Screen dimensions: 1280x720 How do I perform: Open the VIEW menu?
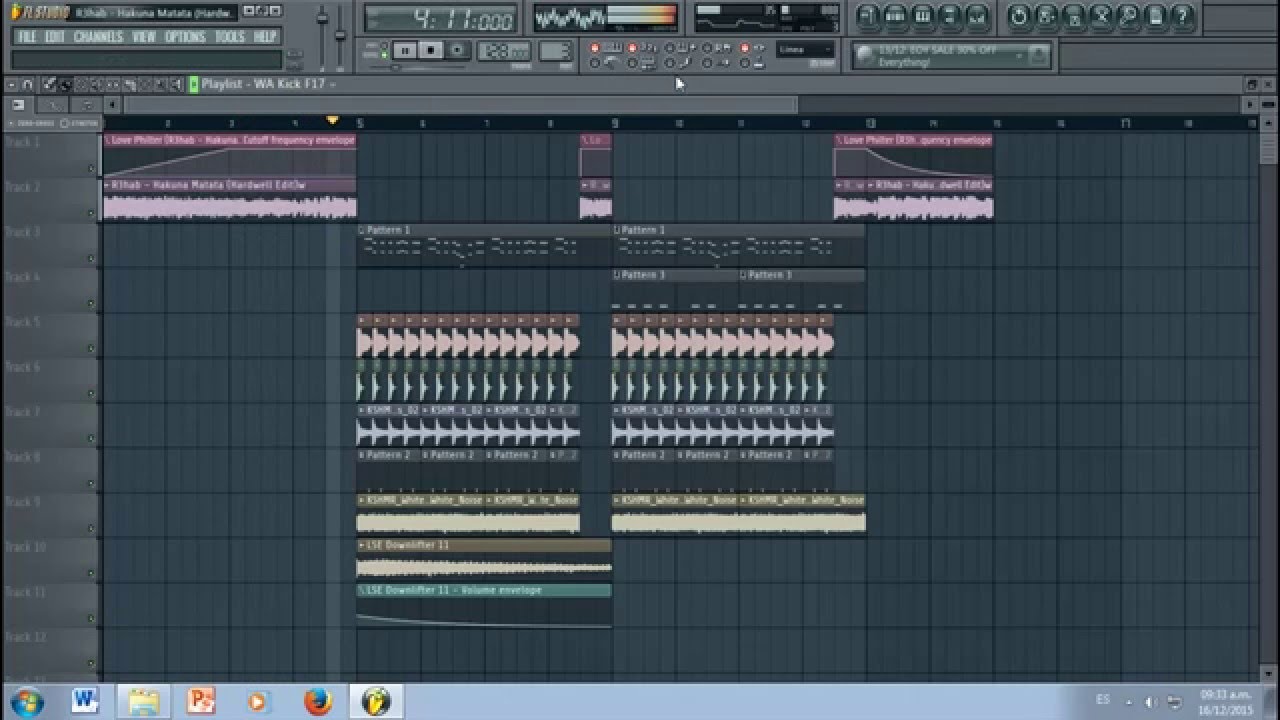pyautogui.click(x=144, y=37)
